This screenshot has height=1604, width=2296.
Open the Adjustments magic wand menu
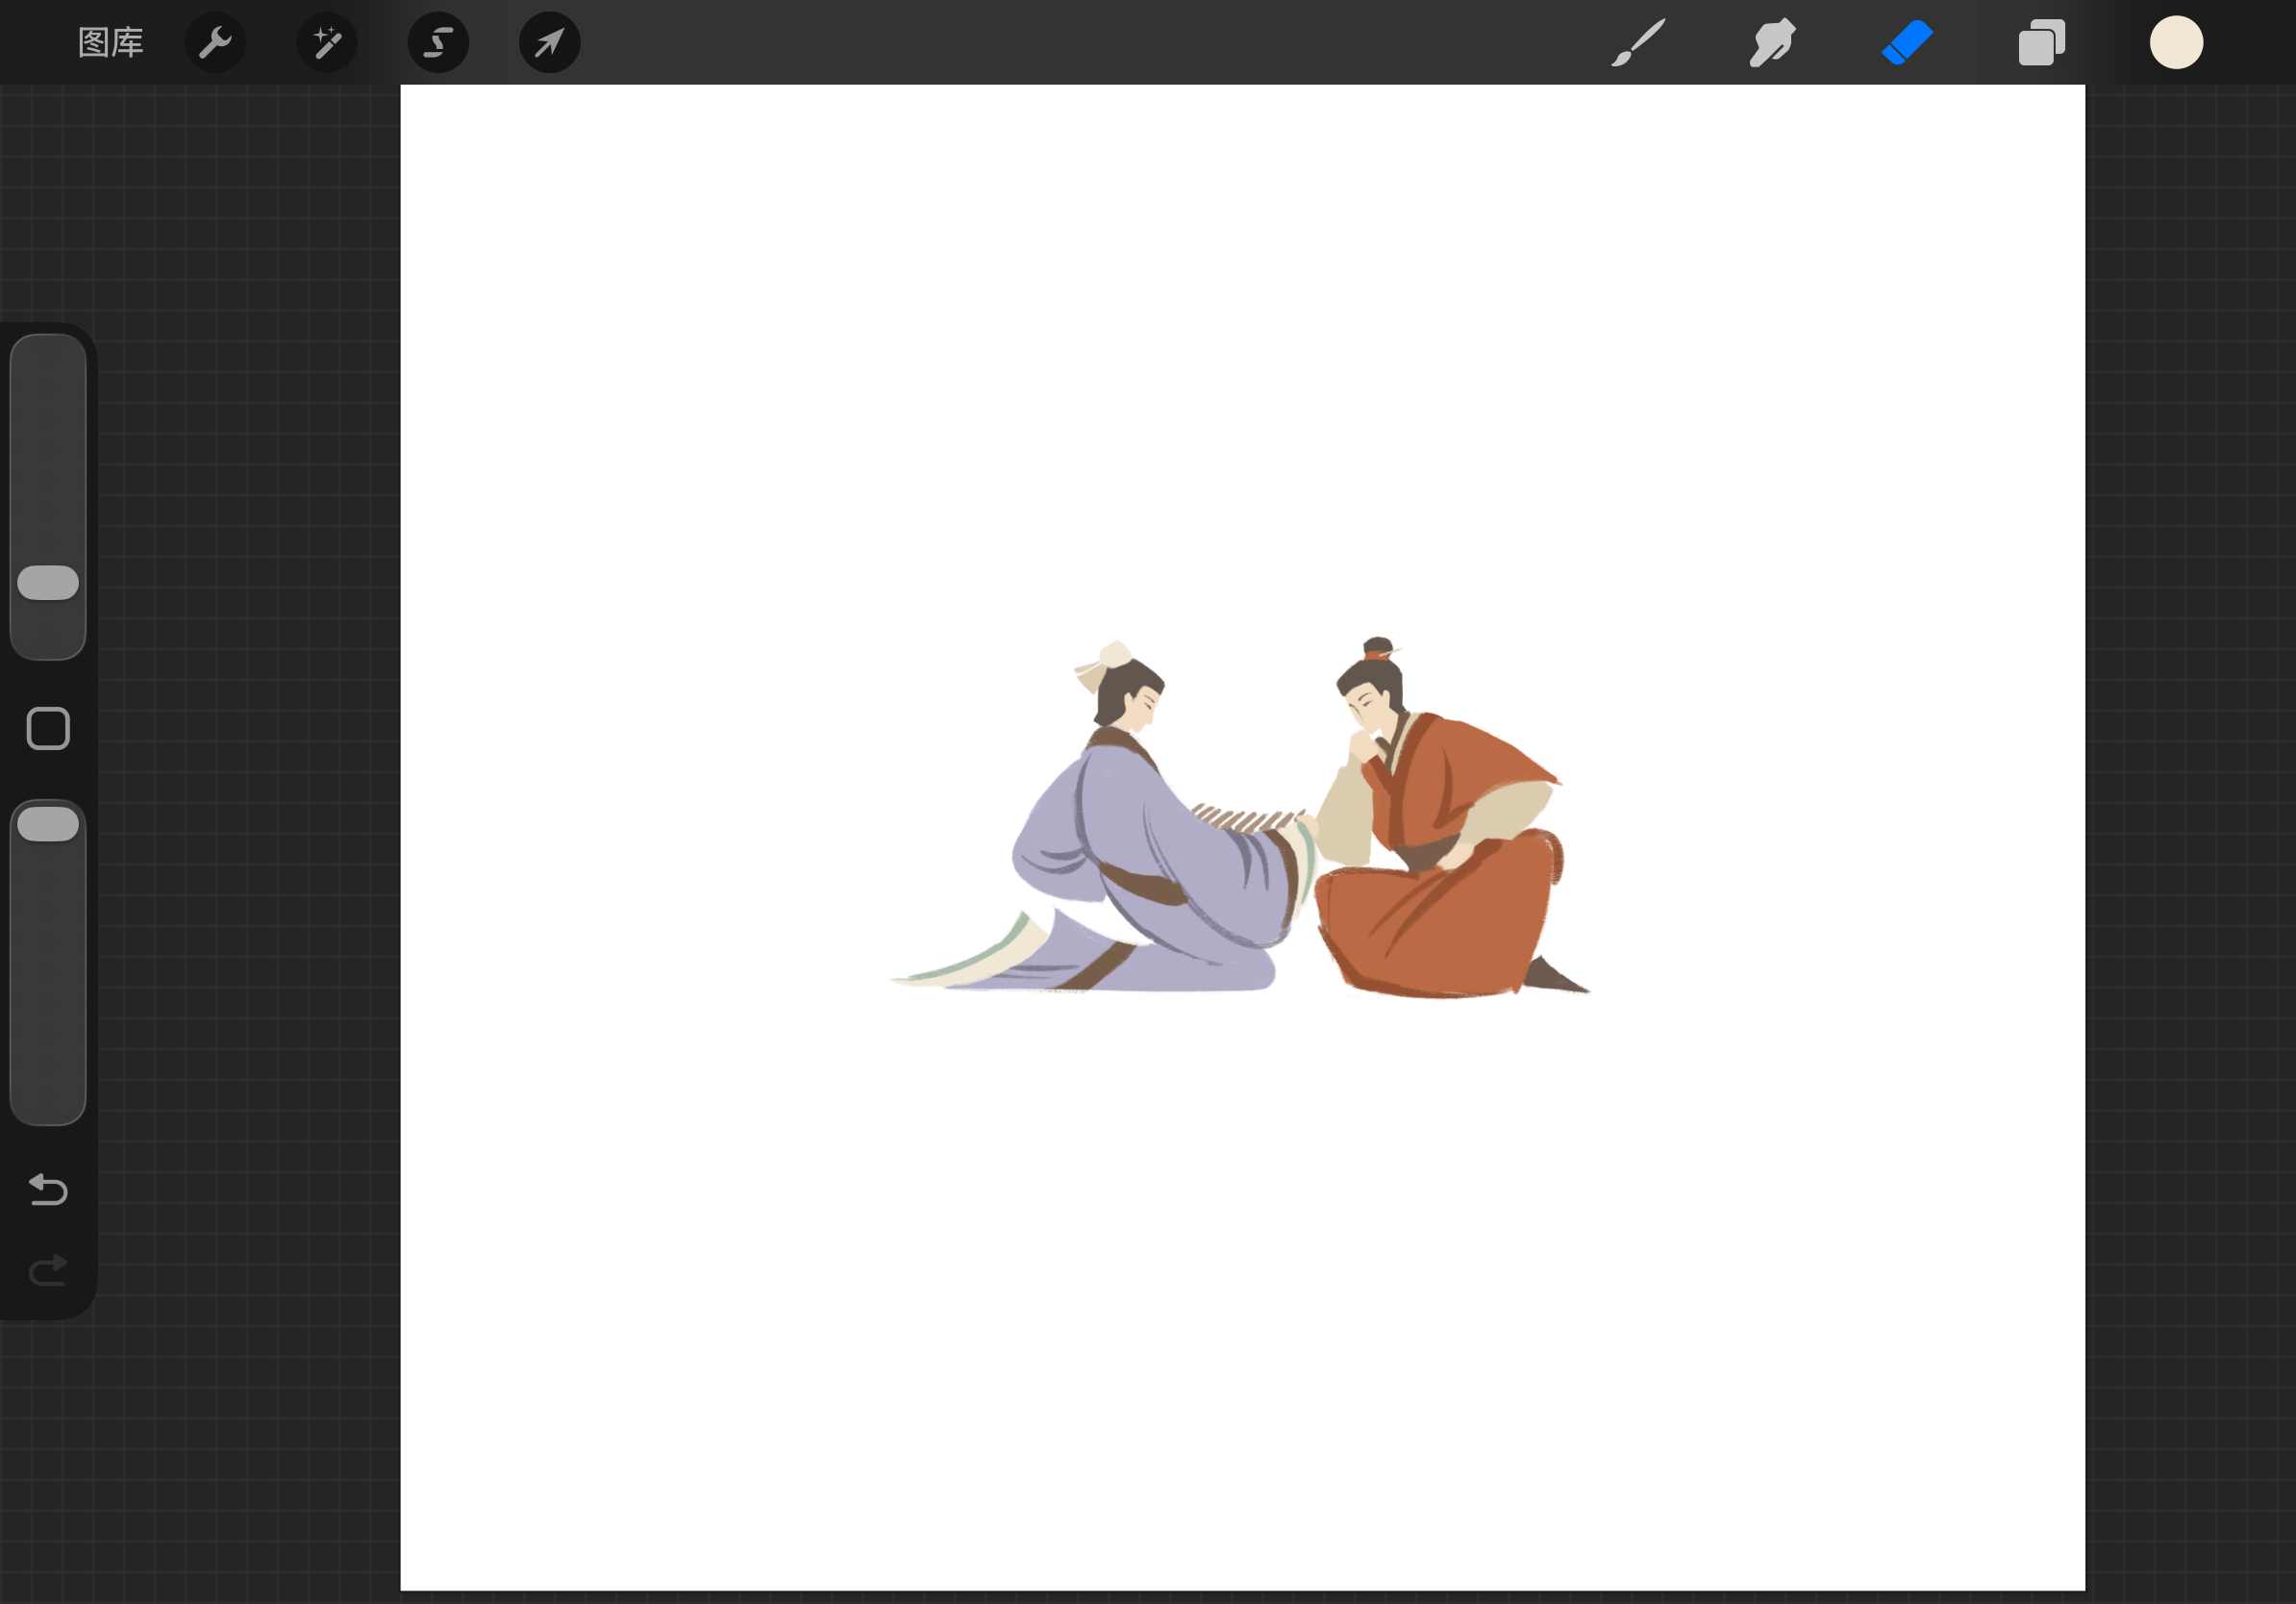pos(327,43)
